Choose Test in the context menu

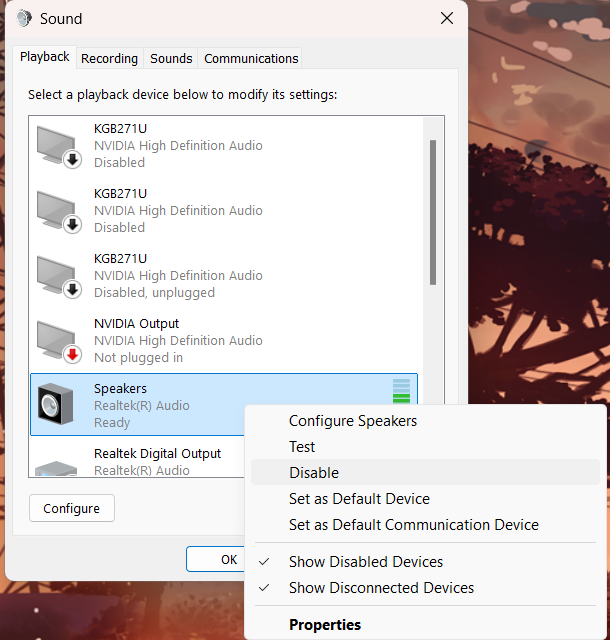tap(425, 447)
